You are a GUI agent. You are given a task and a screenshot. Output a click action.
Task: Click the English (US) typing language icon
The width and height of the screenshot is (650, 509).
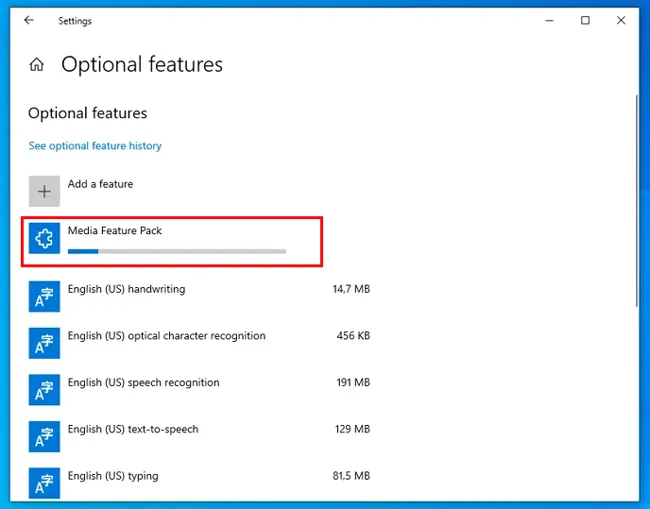pyautogui.click(x=44, y=483)
